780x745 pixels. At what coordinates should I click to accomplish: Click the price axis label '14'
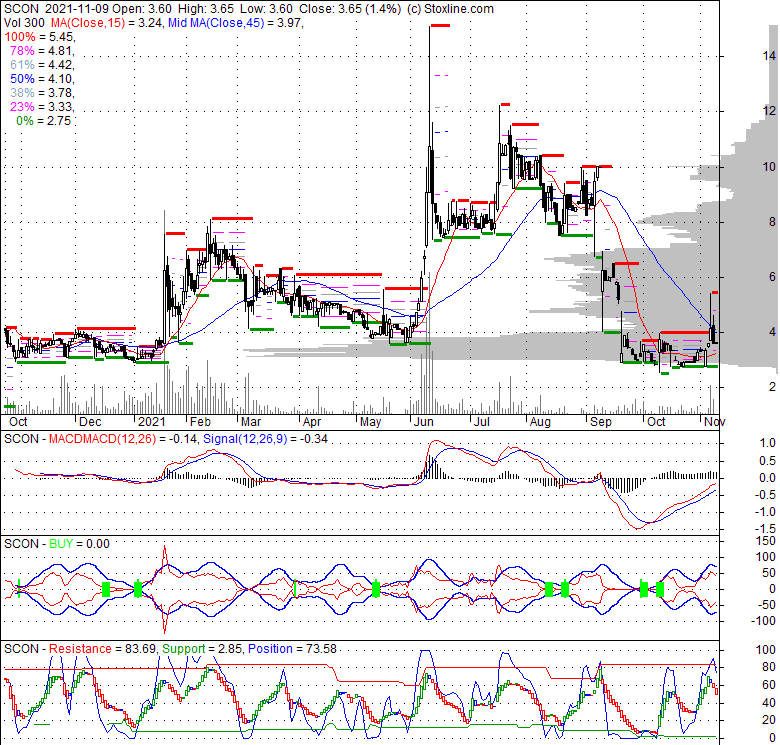point(769,56)
